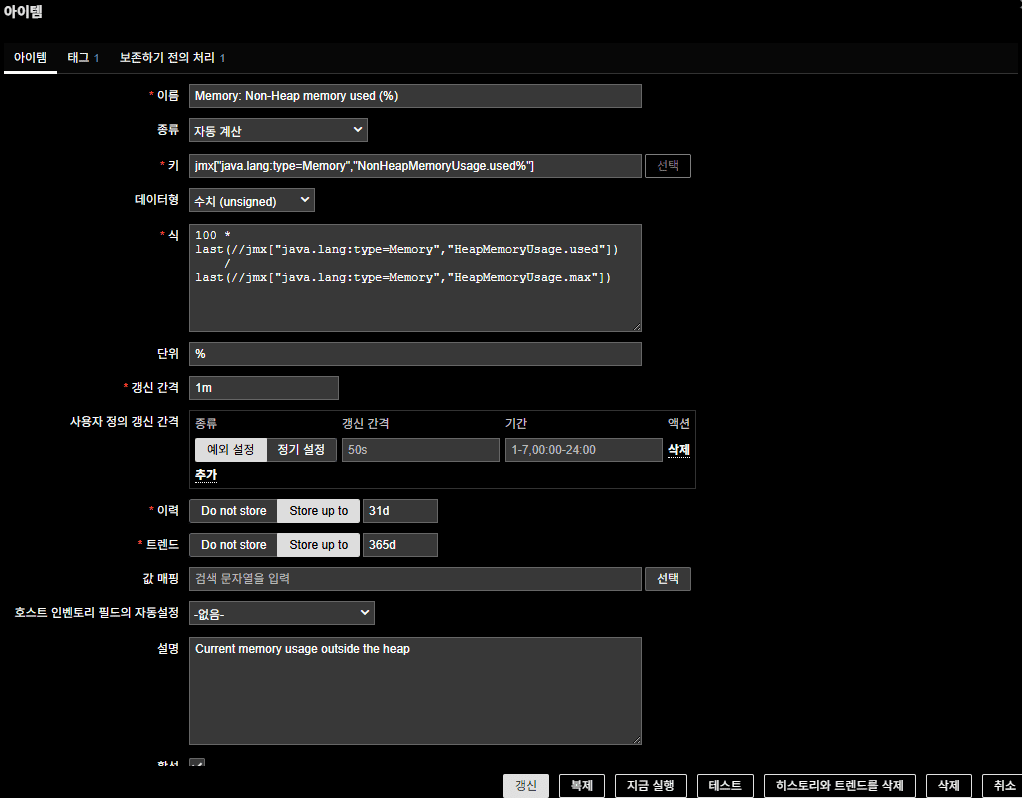This screenshot has width=1022, height=798.
Task: Open the 보존하기 전의 처리 tab
Action: (171, 58)
